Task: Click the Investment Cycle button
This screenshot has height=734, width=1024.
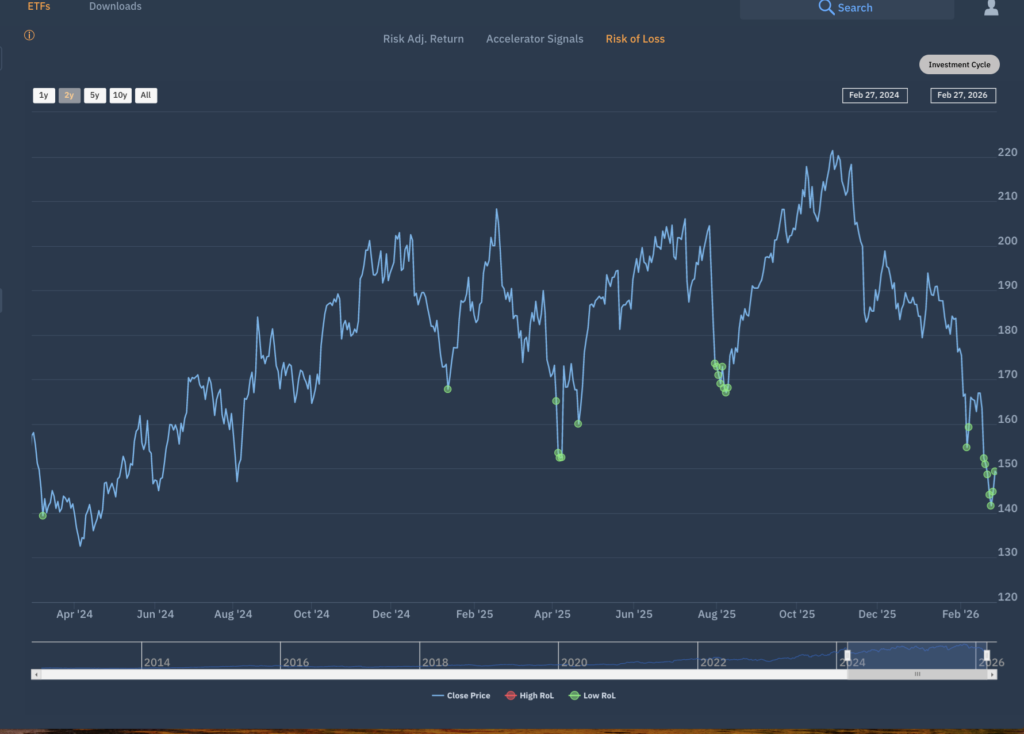Action: (x=959, y=65)
